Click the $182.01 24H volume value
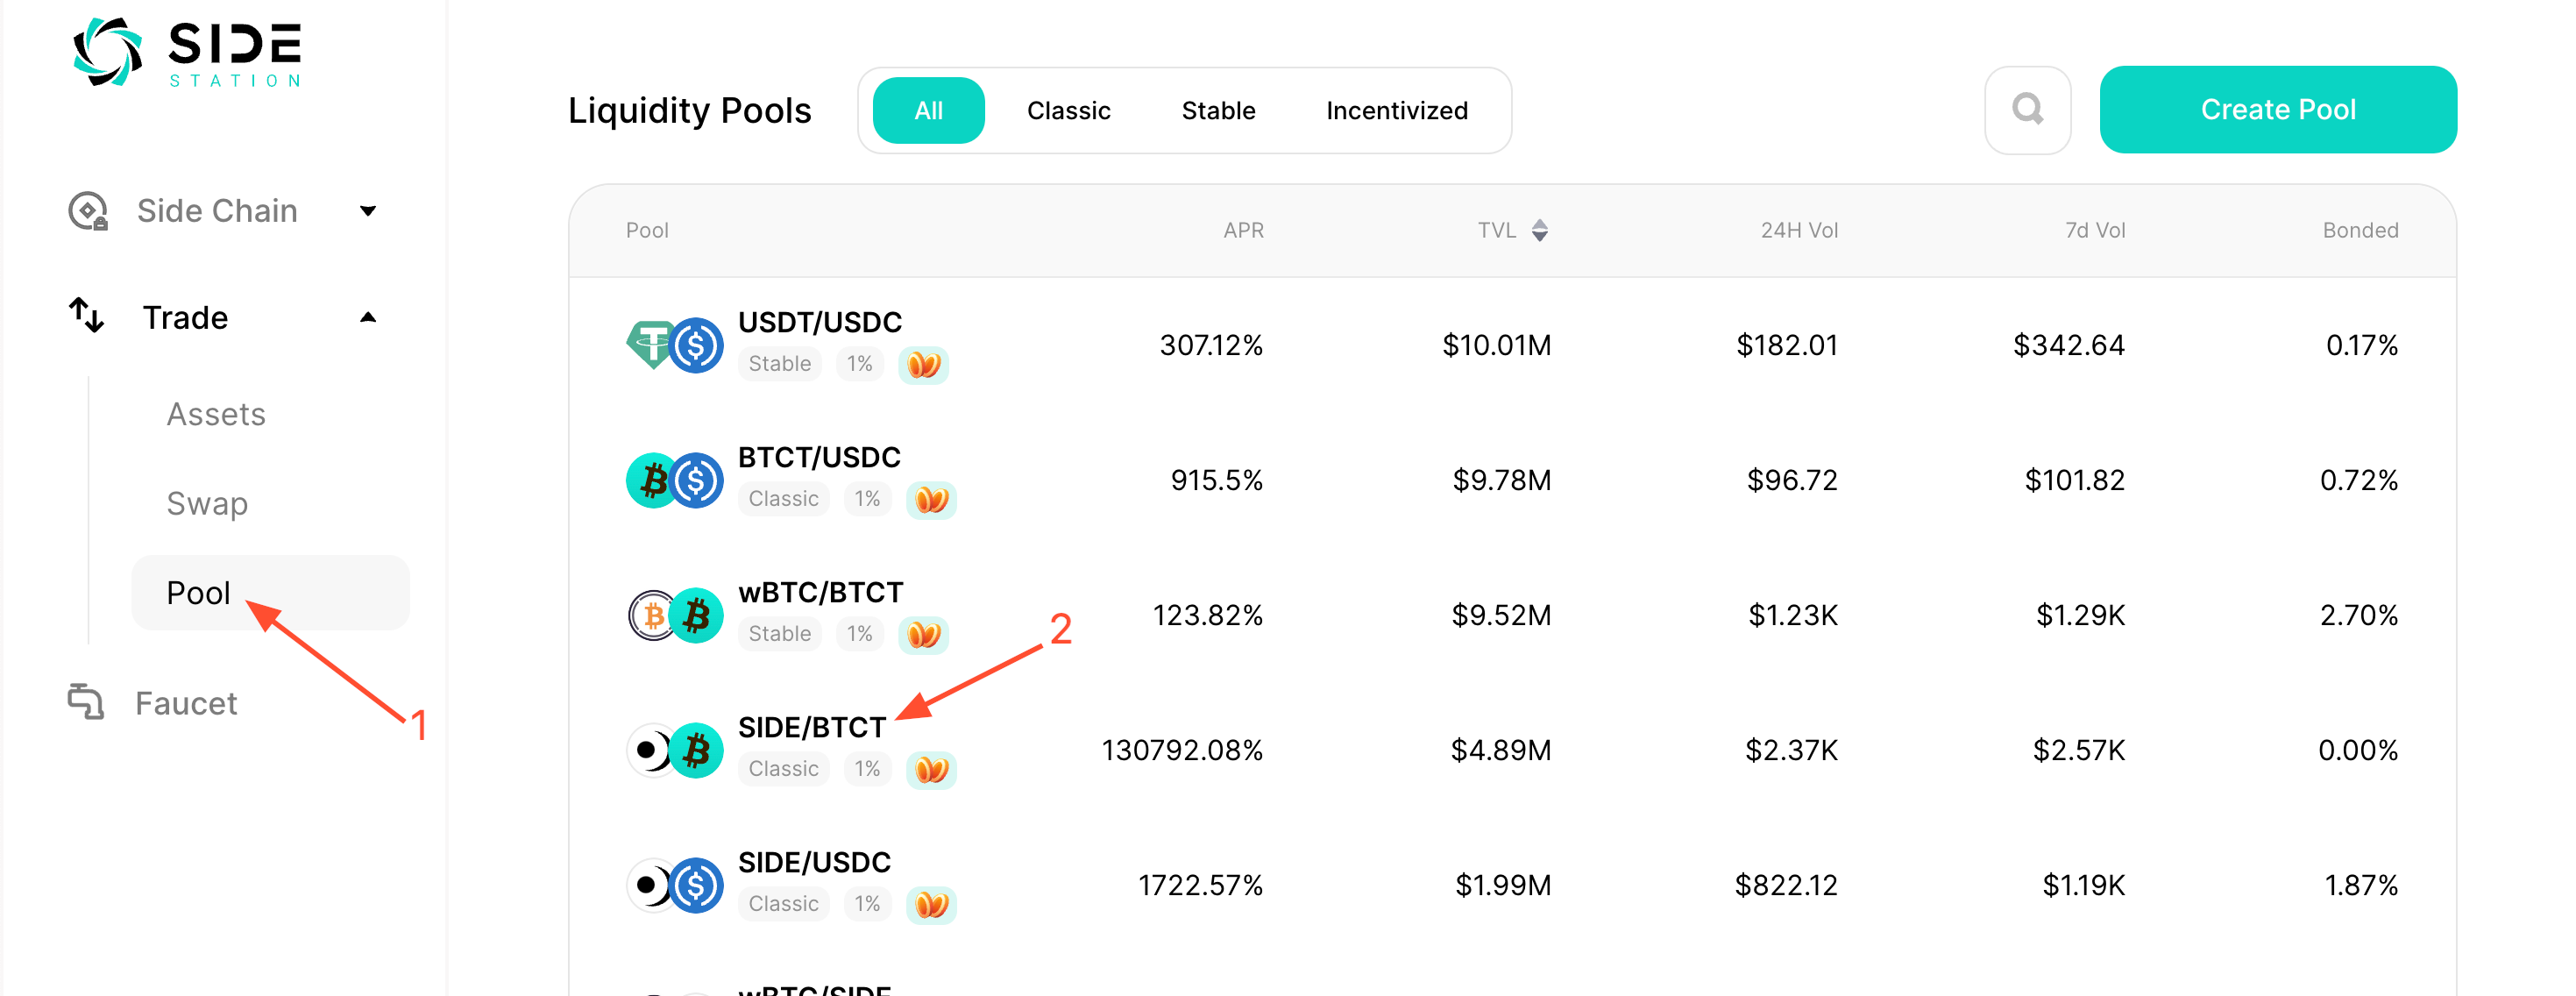This screenshot has width=2576, height=996. coord(1787,345)
